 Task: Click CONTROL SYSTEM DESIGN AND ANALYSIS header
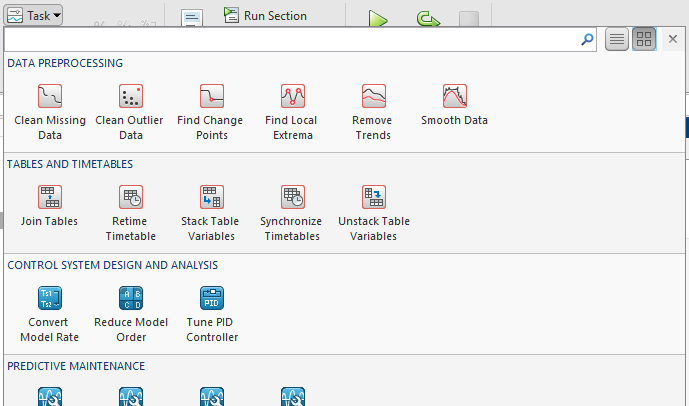pos(112,265)
